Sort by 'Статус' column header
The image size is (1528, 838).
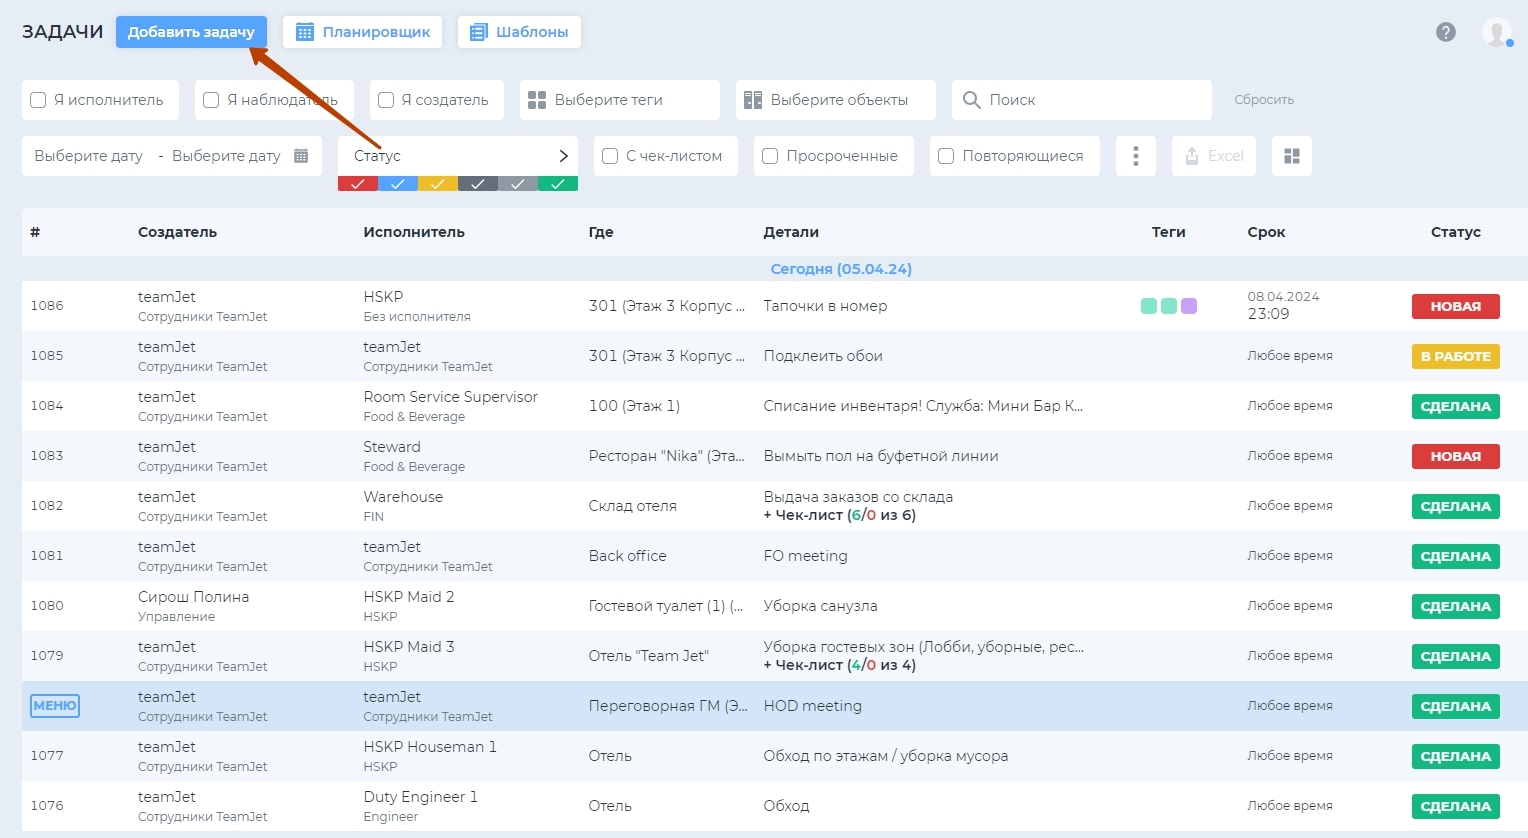tap(1456, 232)
